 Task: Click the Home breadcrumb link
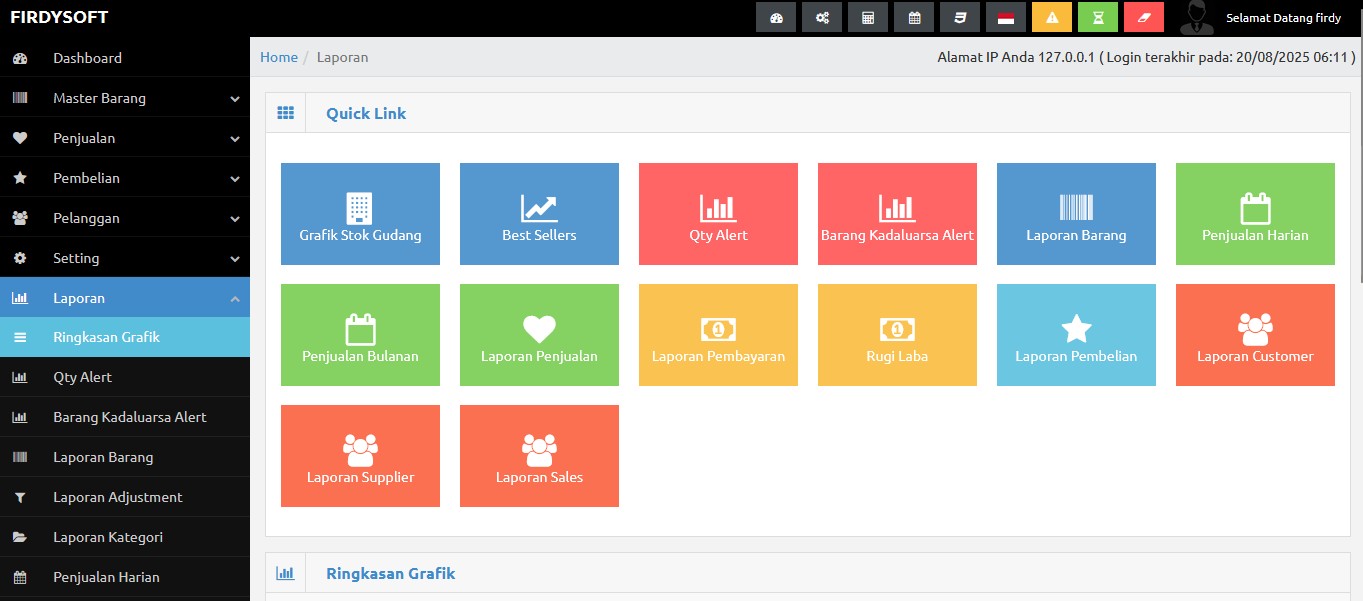click(x=279, y=57)
